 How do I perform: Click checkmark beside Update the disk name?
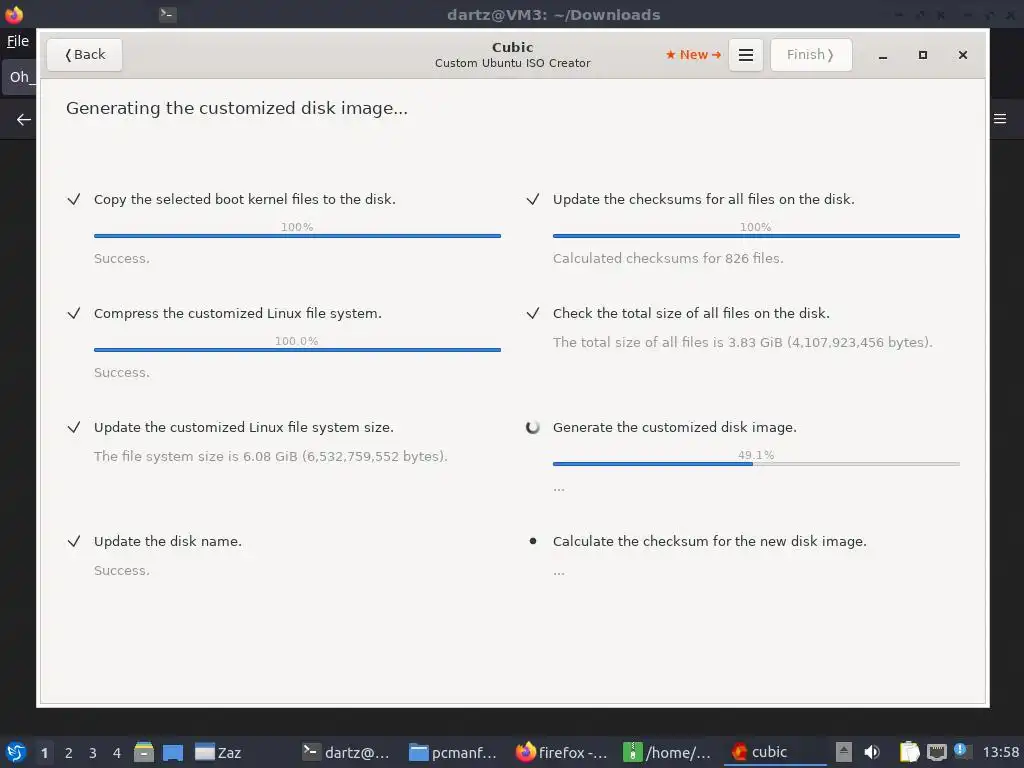point(74,541)
